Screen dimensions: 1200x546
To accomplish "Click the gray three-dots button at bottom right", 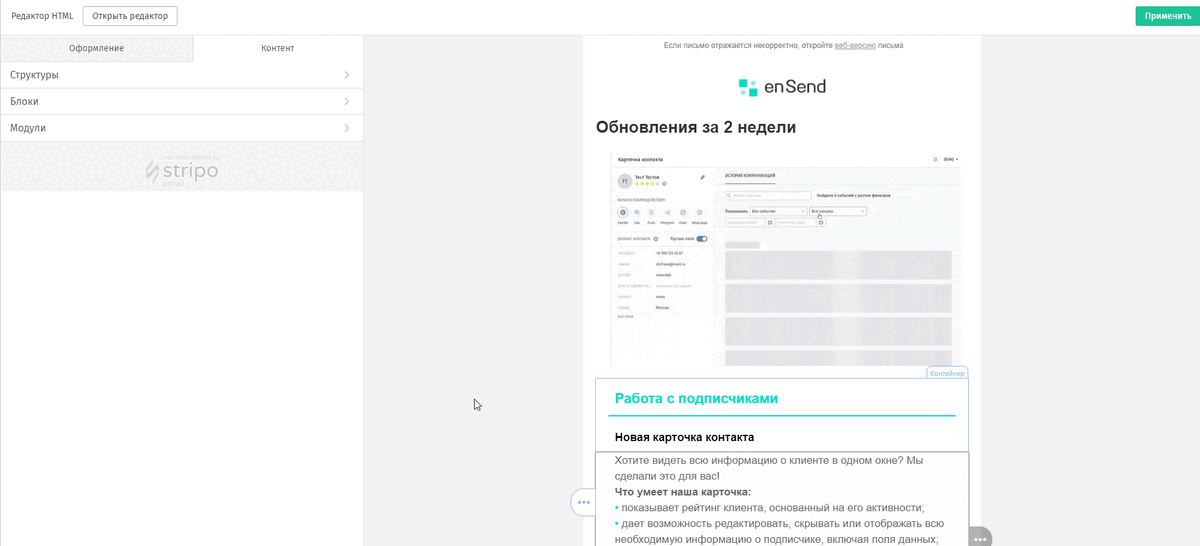I will tap(980, 538).
